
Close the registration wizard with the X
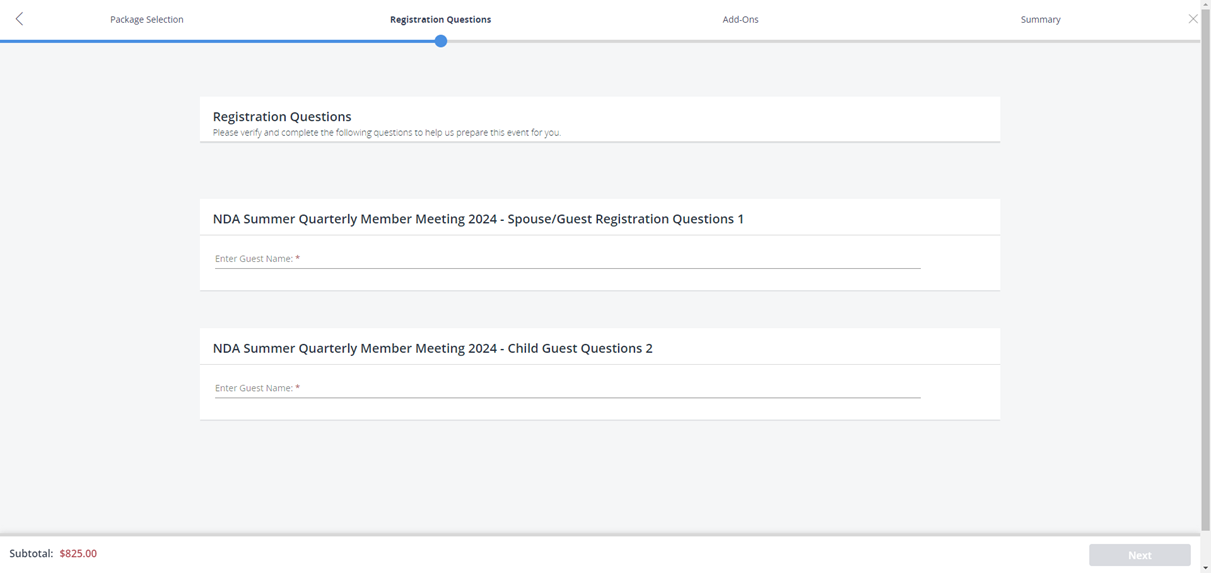[x=1192, y=19]
